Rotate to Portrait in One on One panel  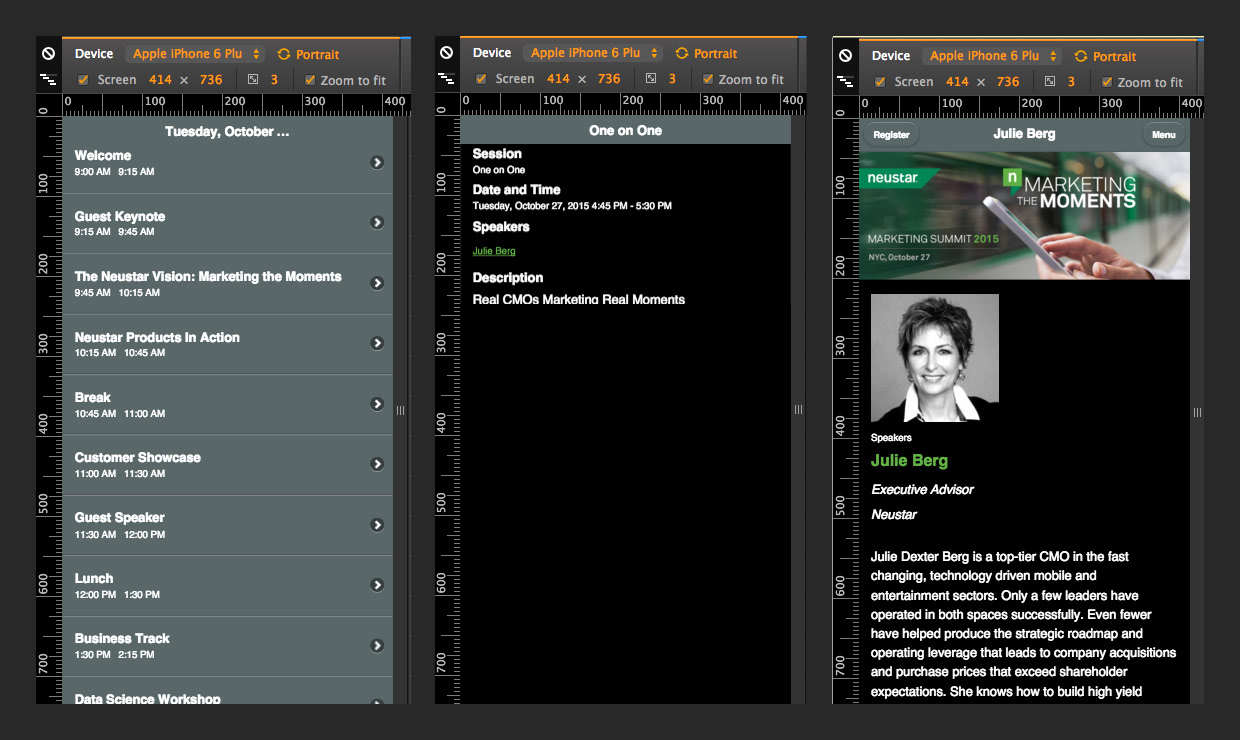[x=706, y=53]
